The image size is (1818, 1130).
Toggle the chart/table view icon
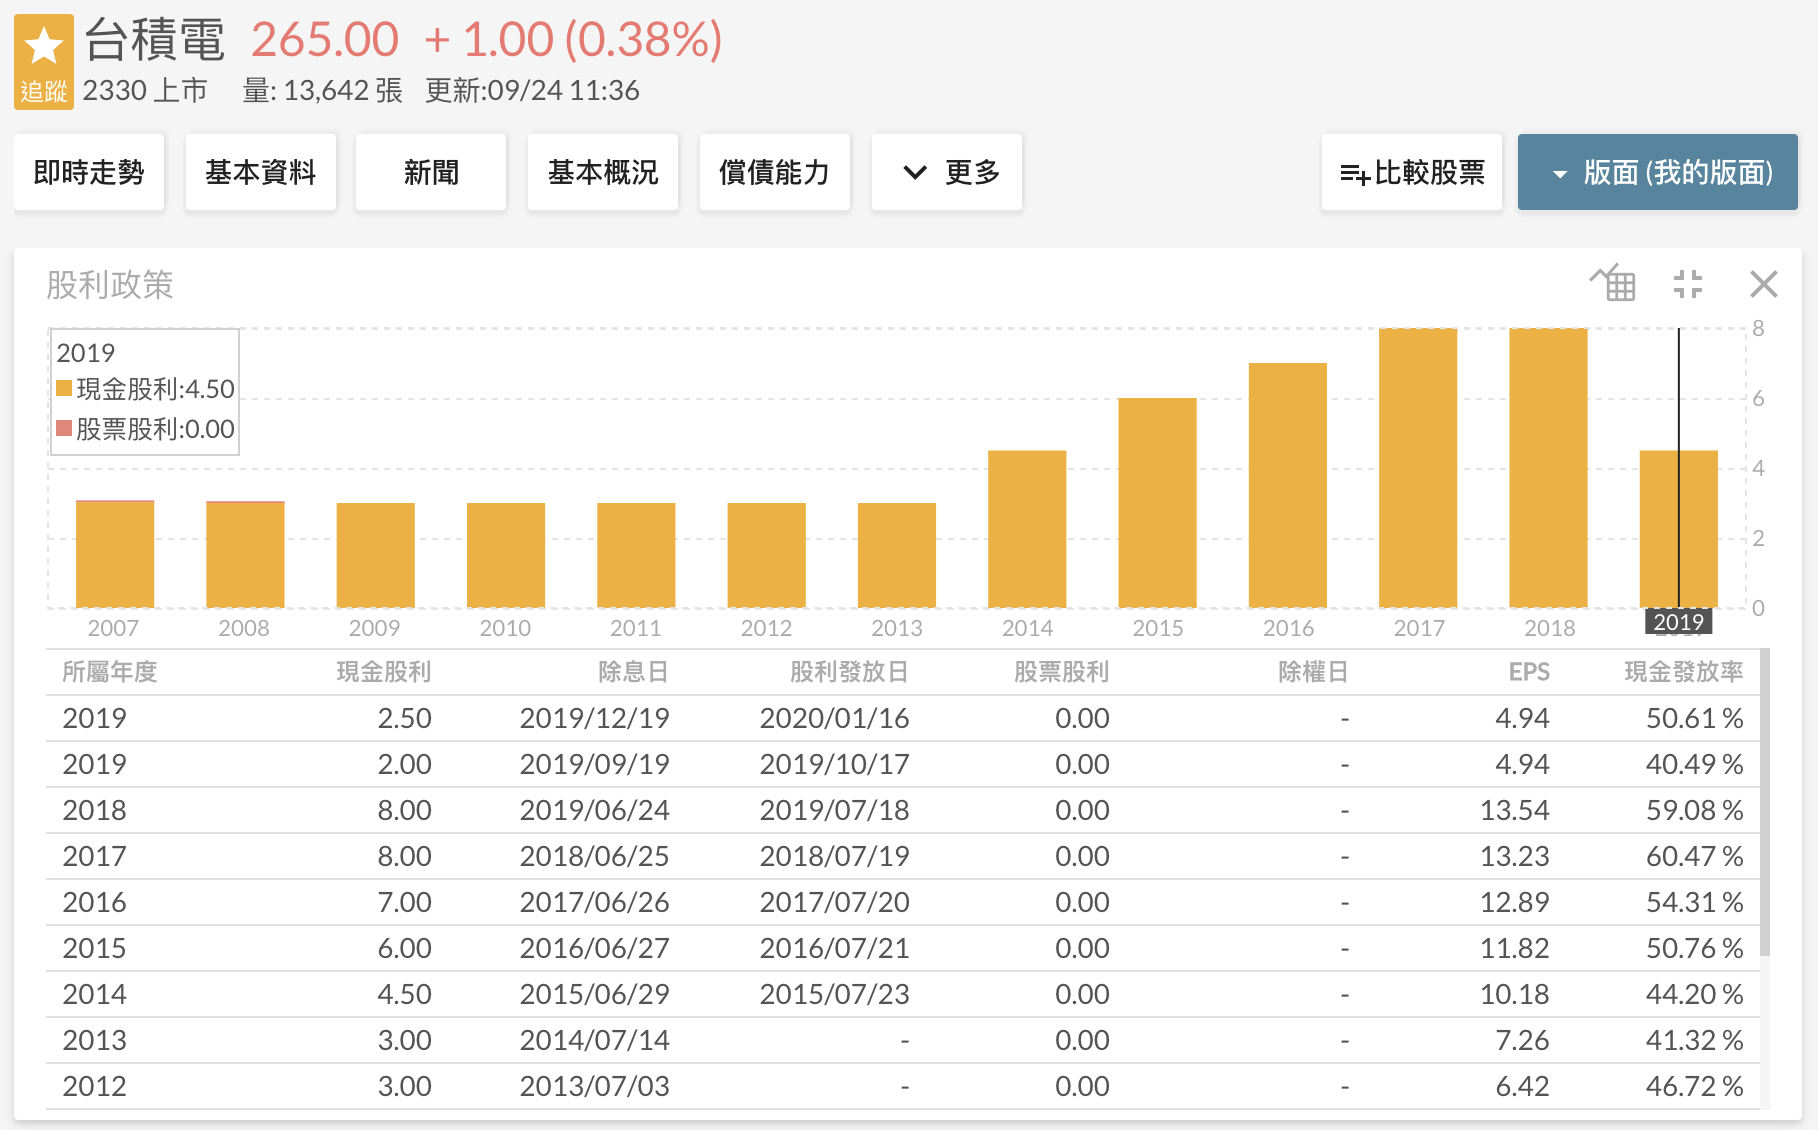(x=1613, y=284)
